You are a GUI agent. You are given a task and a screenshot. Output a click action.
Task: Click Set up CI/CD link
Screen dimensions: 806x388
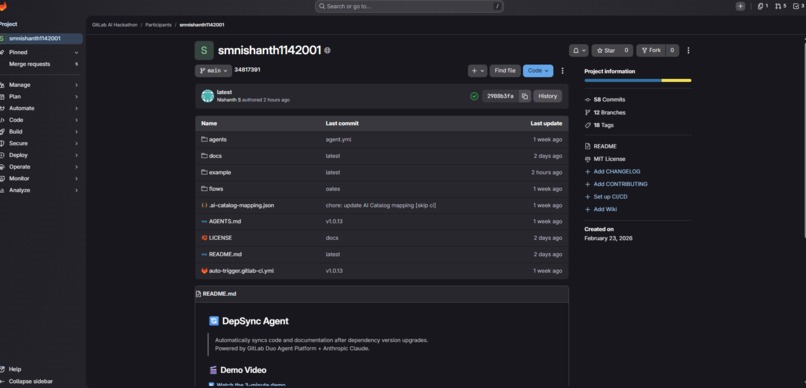pyautogui.click(x=610, y=197)
